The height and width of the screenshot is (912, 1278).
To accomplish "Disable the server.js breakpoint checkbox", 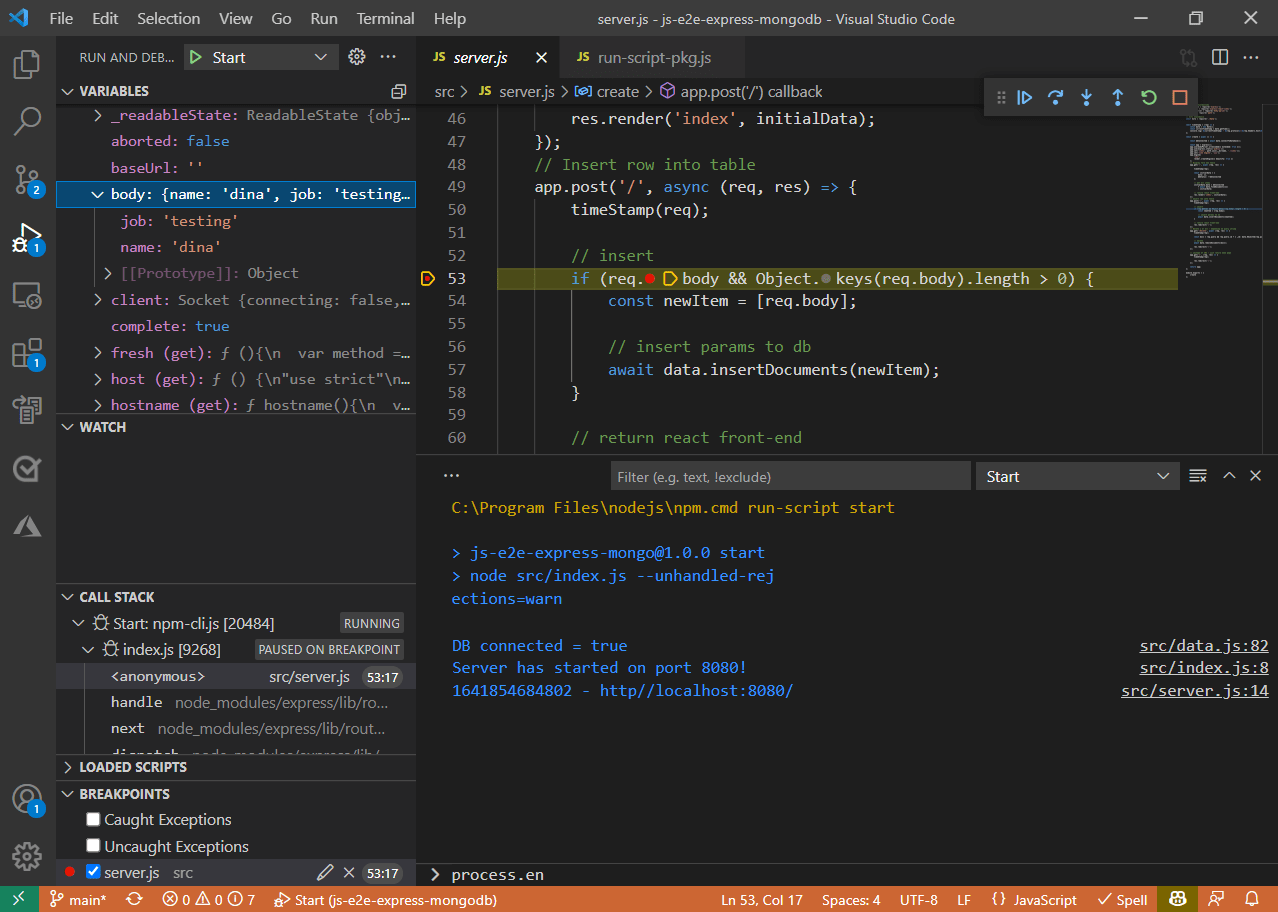I will click(x=93, y=871).
